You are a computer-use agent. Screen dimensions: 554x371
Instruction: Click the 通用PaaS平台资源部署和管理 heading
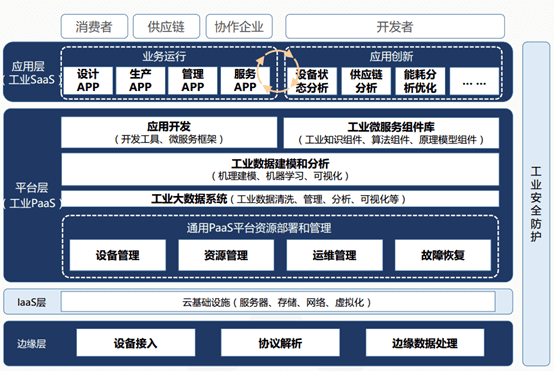click(259, 228)
